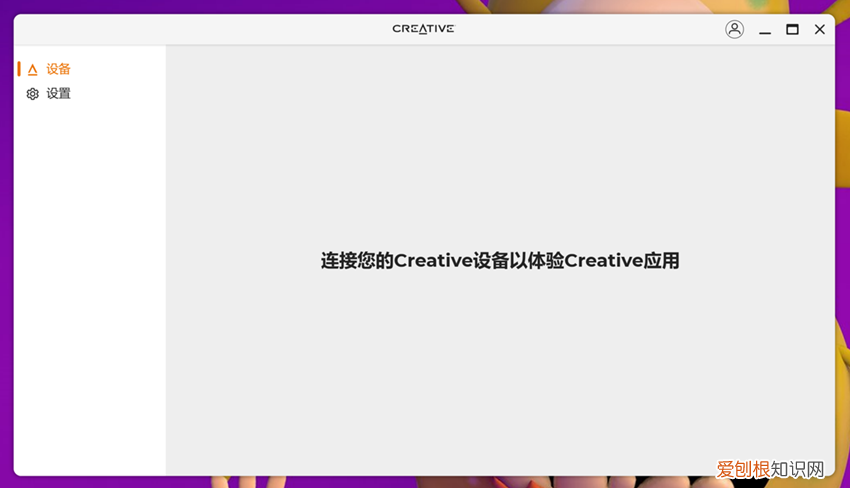This screenshot has height=488, width=850.
Task: Close the Creative app window
Action: click(x=820, y=30)
